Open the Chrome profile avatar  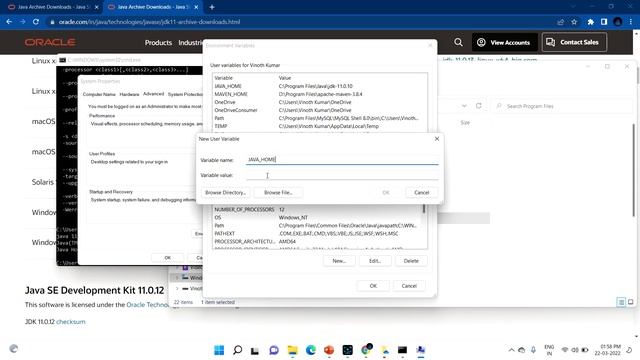pos(618,22)
